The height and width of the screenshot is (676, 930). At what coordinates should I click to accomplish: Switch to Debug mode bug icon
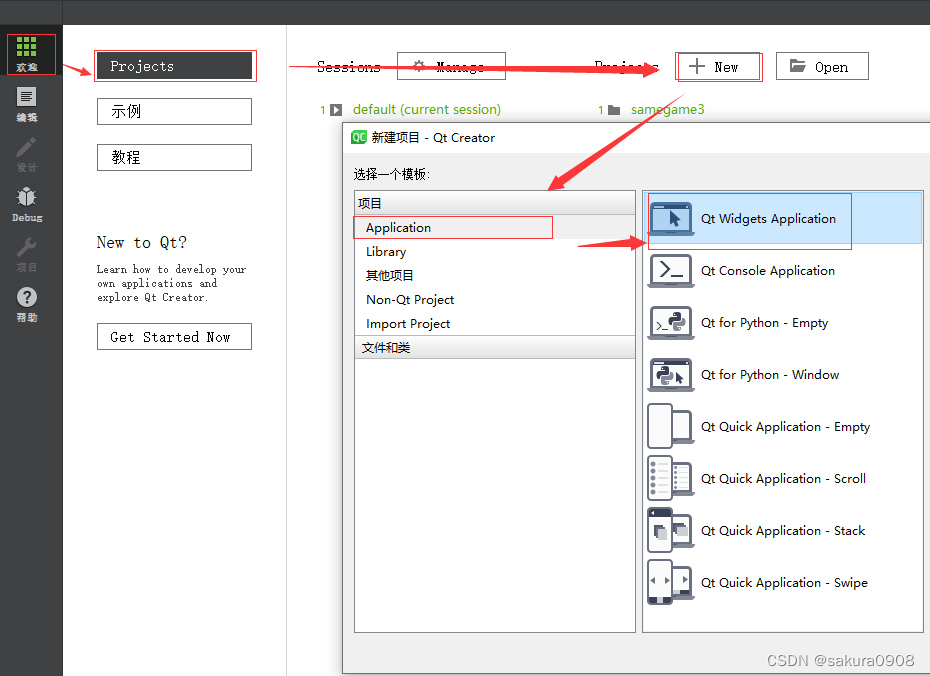pyautogui.click(x=27, y=197)
